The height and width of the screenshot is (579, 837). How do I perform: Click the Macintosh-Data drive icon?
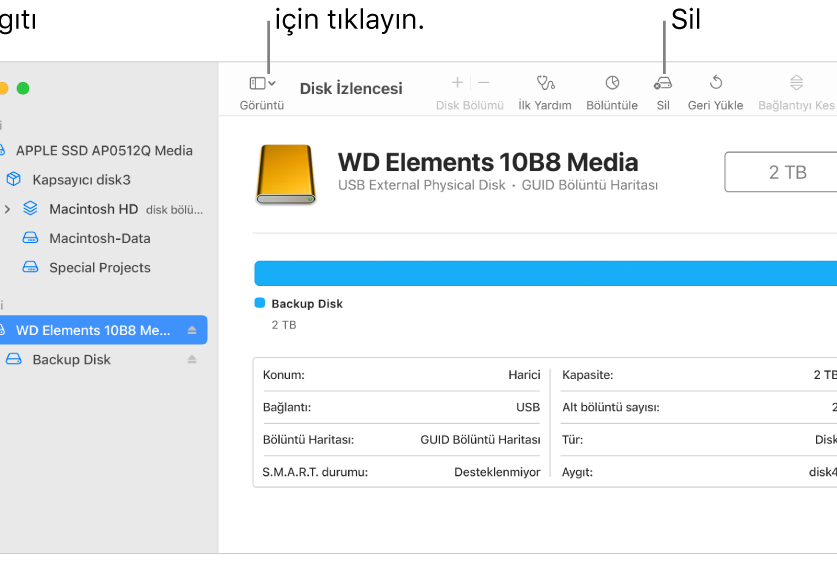tap(30, 238)
